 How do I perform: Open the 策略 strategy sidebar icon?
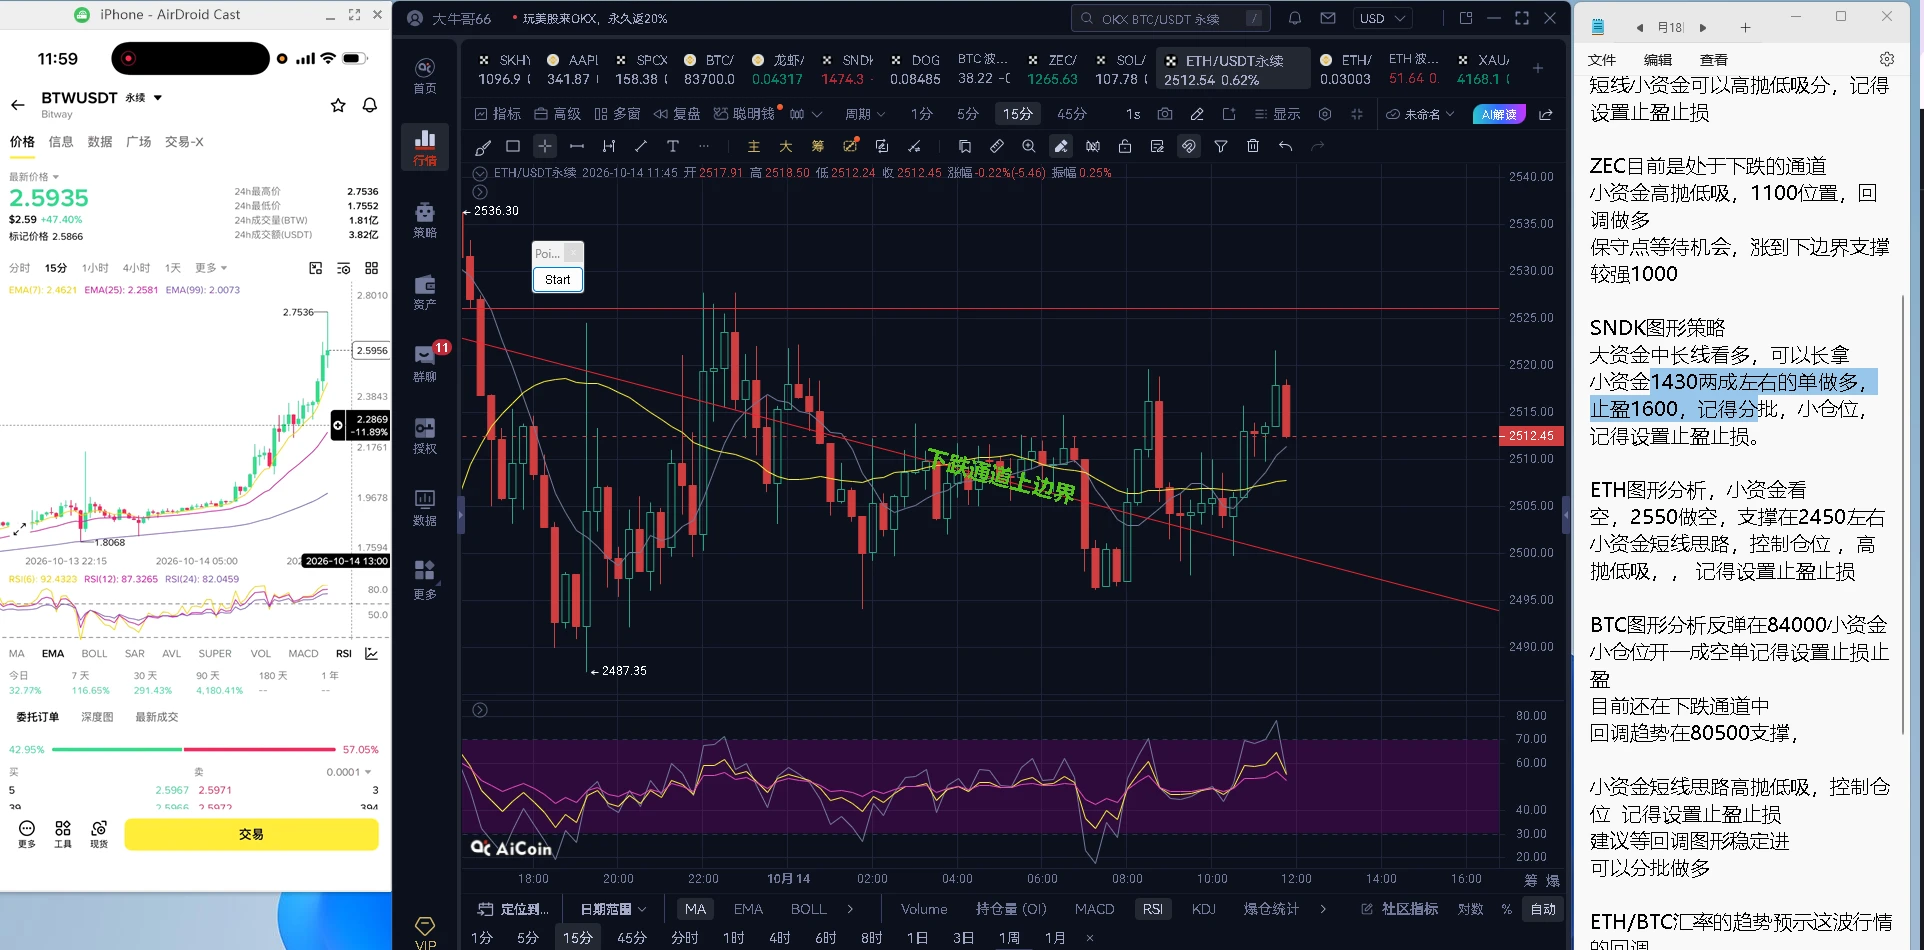(425, 219)
